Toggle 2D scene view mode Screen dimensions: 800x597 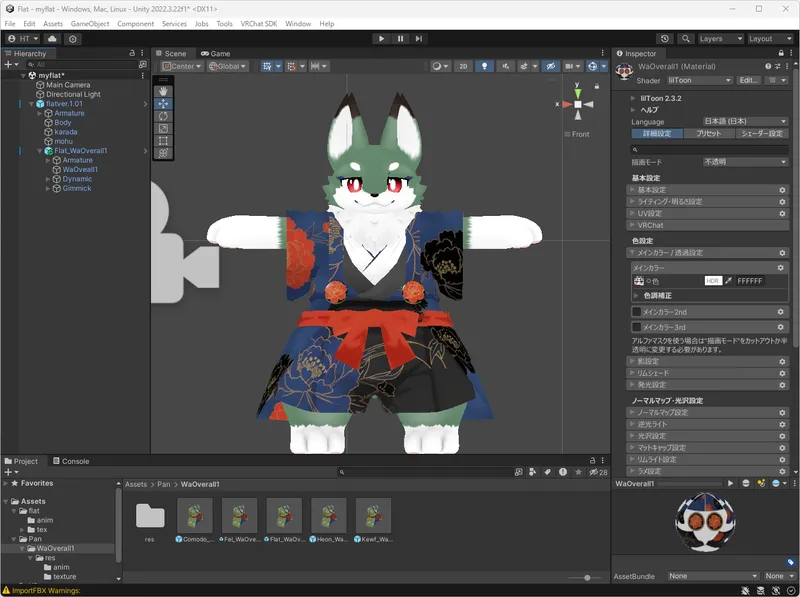tap(463, 66)
